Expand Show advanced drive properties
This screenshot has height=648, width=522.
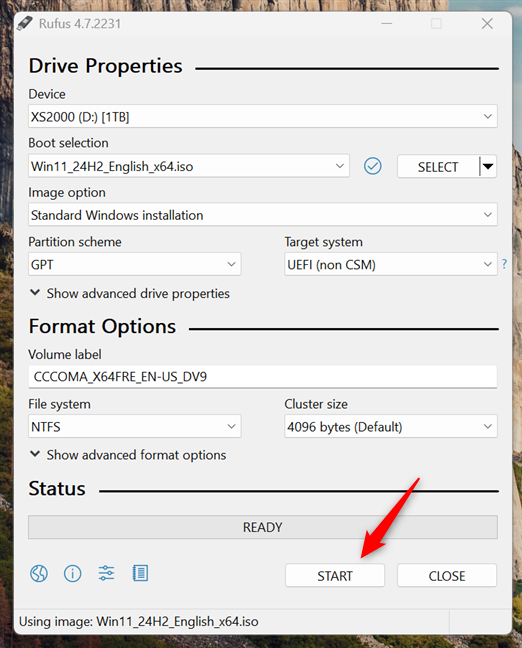tap(130, 293)
